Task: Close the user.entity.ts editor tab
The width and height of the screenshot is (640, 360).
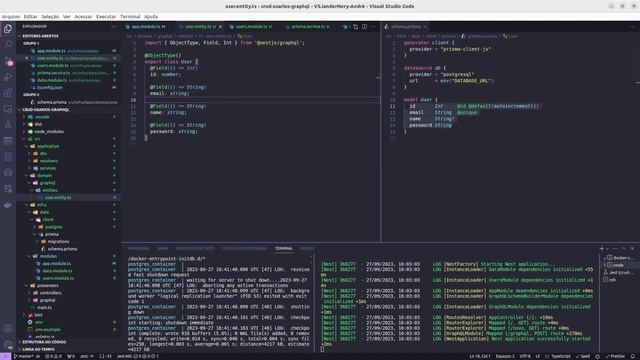Action: [x=220, y=27]
